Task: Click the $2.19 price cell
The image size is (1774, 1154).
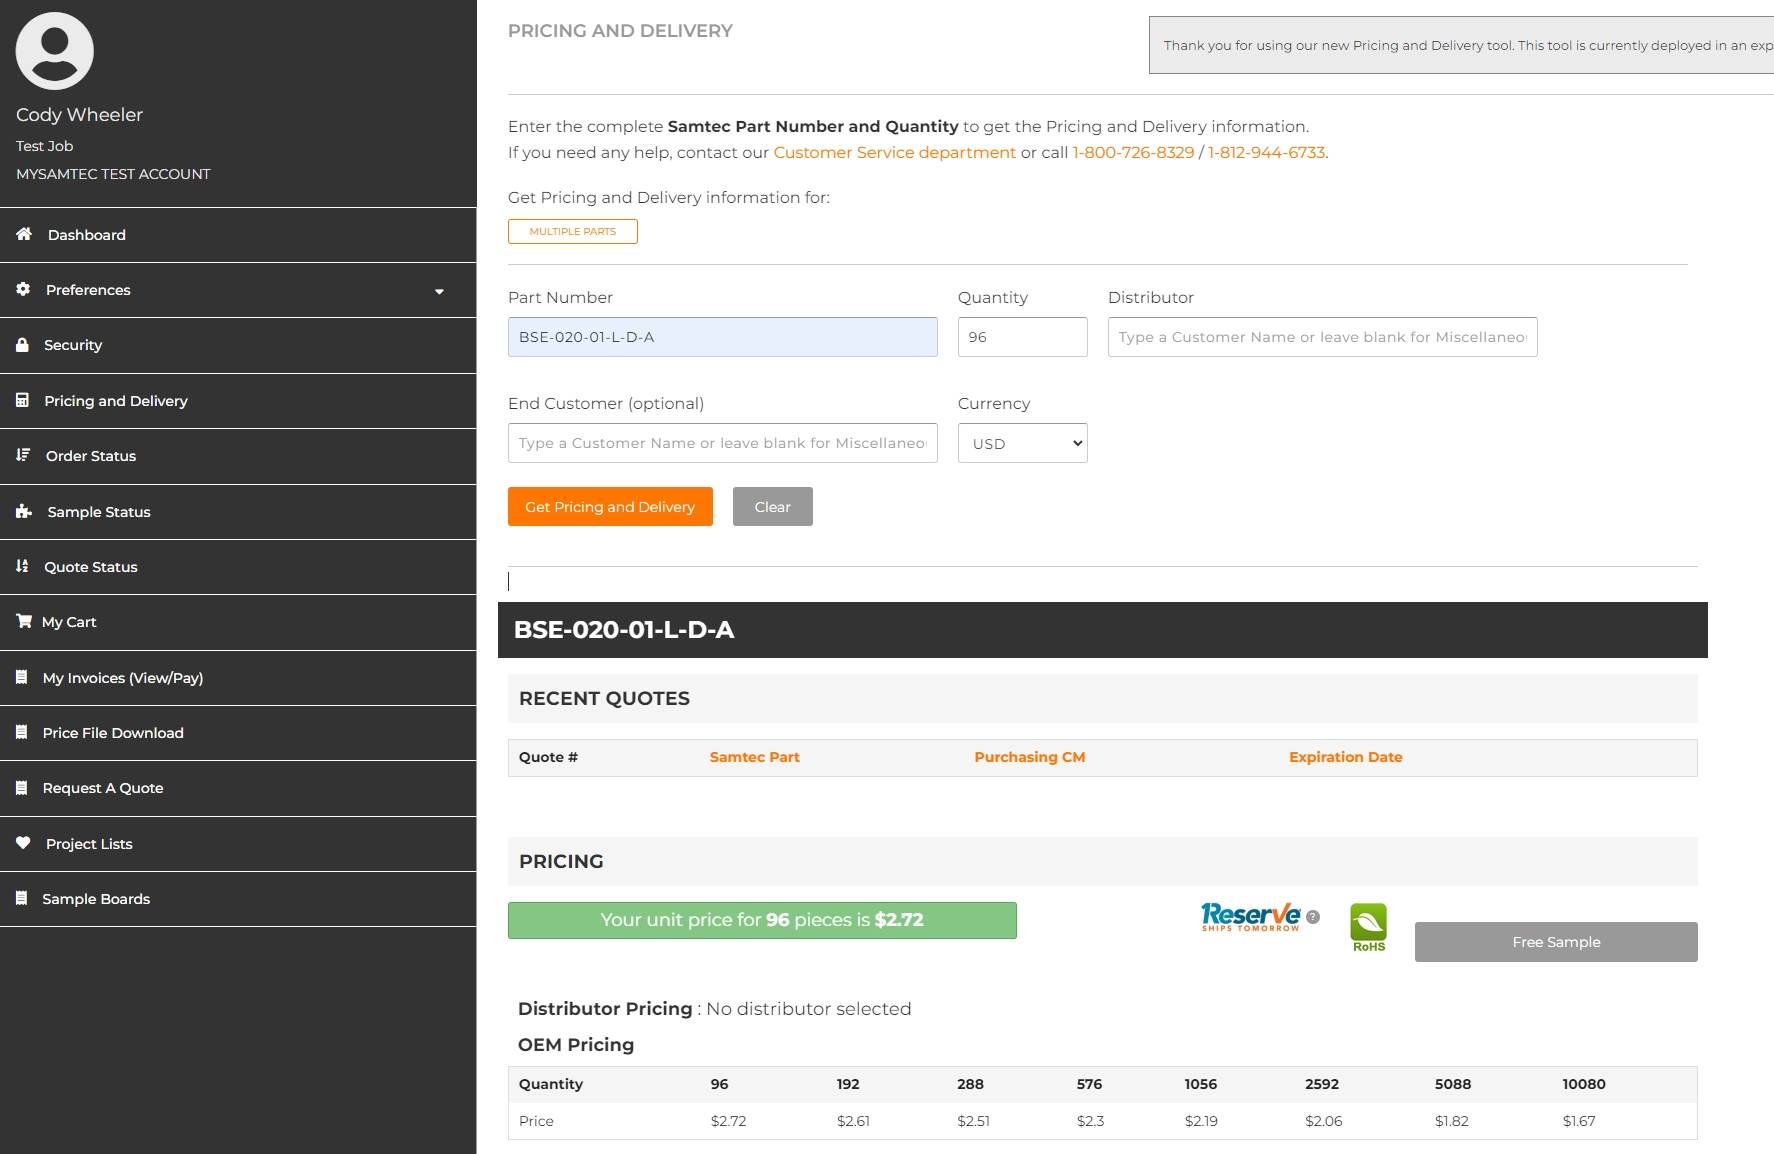Action: (1201, 1121)
